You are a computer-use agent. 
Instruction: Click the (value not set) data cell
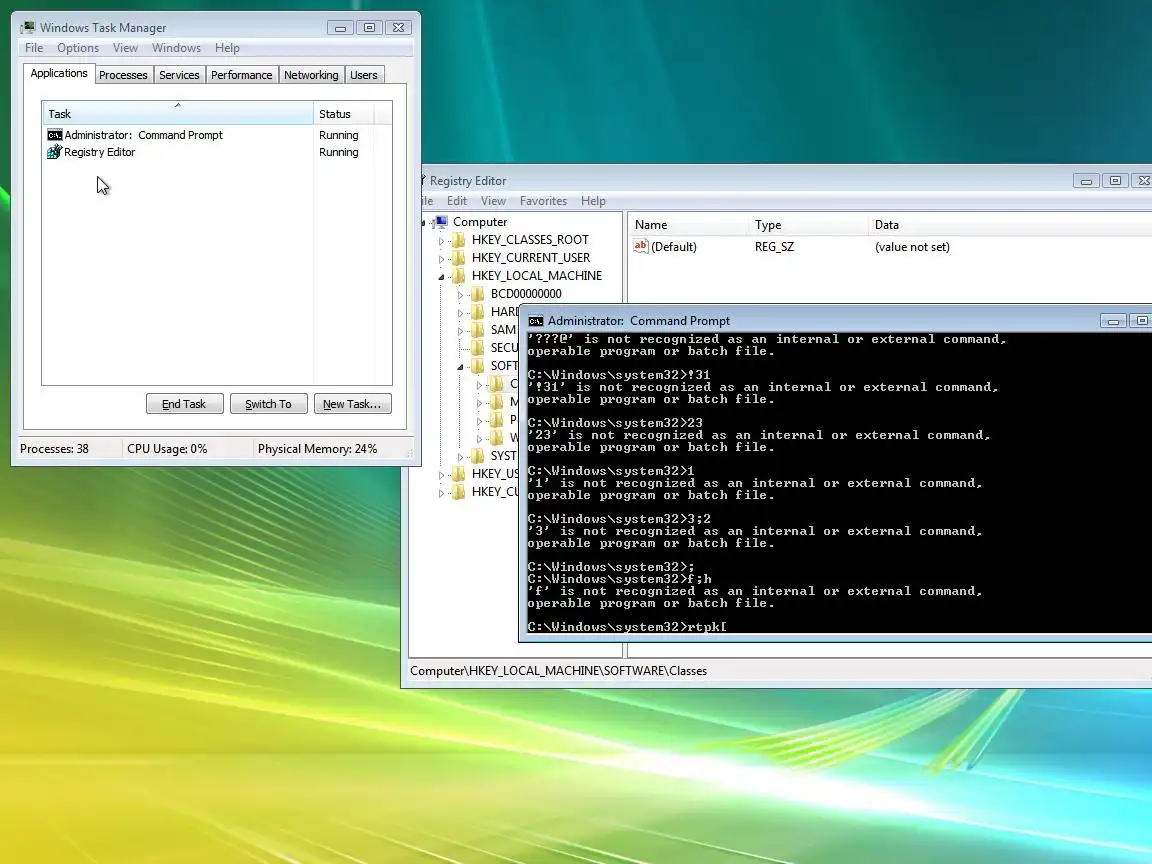click(x=912, y=247)
